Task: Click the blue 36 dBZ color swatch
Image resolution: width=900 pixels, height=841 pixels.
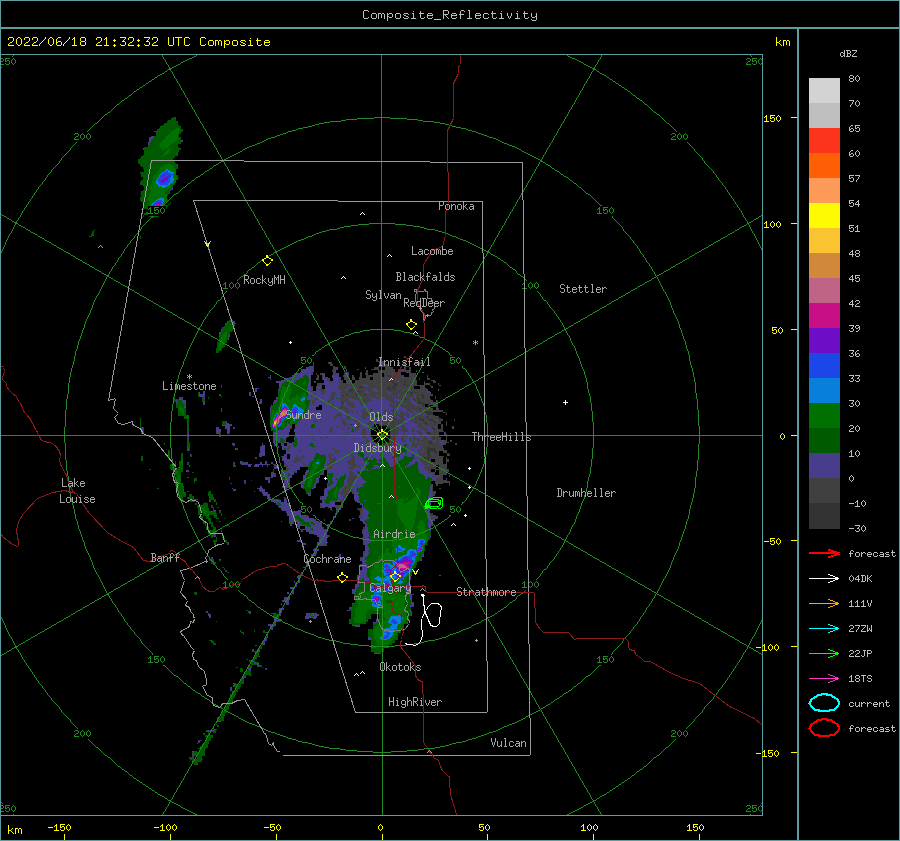Action: pos(824,366)
